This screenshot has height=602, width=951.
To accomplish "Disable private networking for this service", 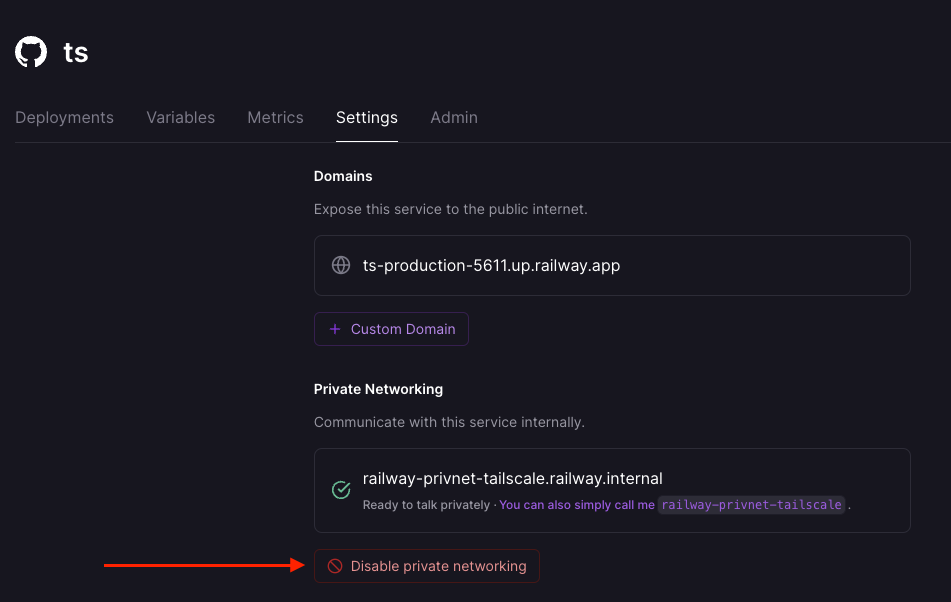I will pos(427,565).
